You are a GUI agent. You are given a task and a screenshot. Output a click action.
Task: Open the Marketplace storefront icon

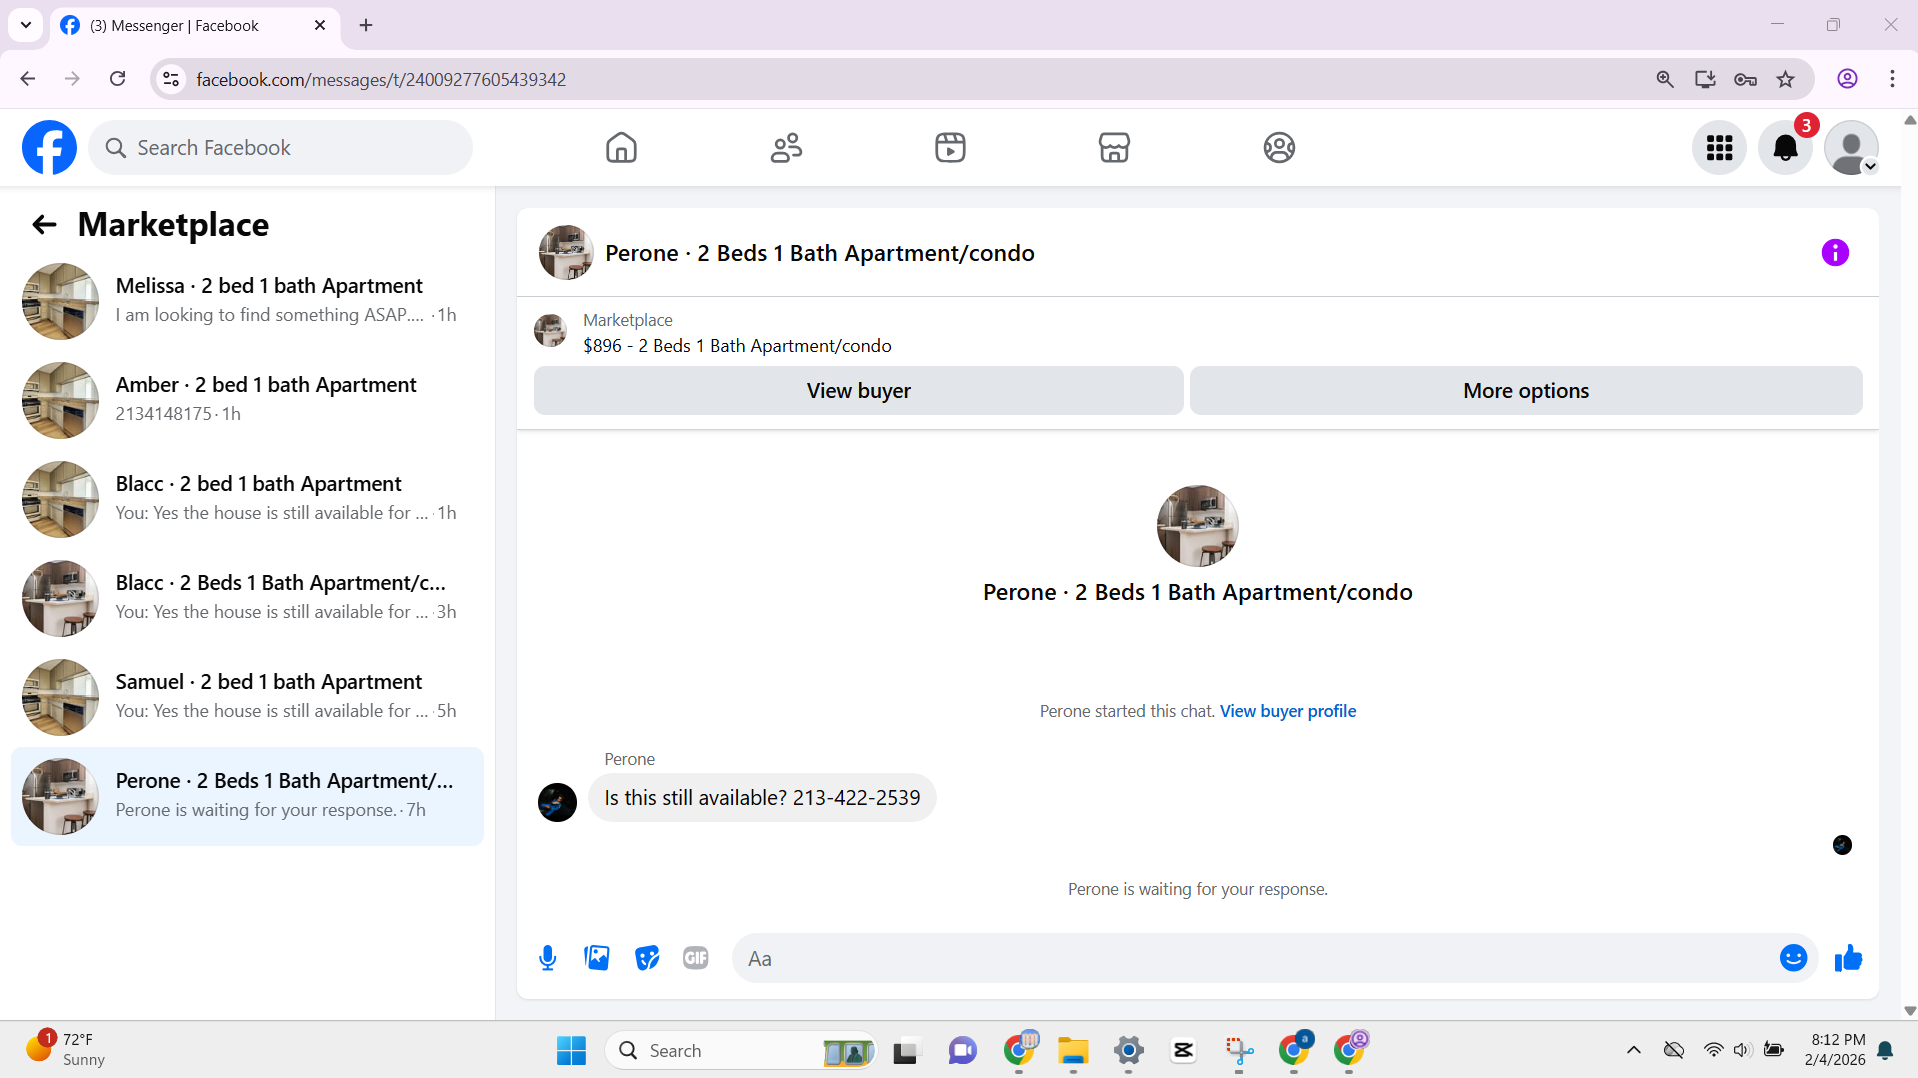pos(1114,148)
